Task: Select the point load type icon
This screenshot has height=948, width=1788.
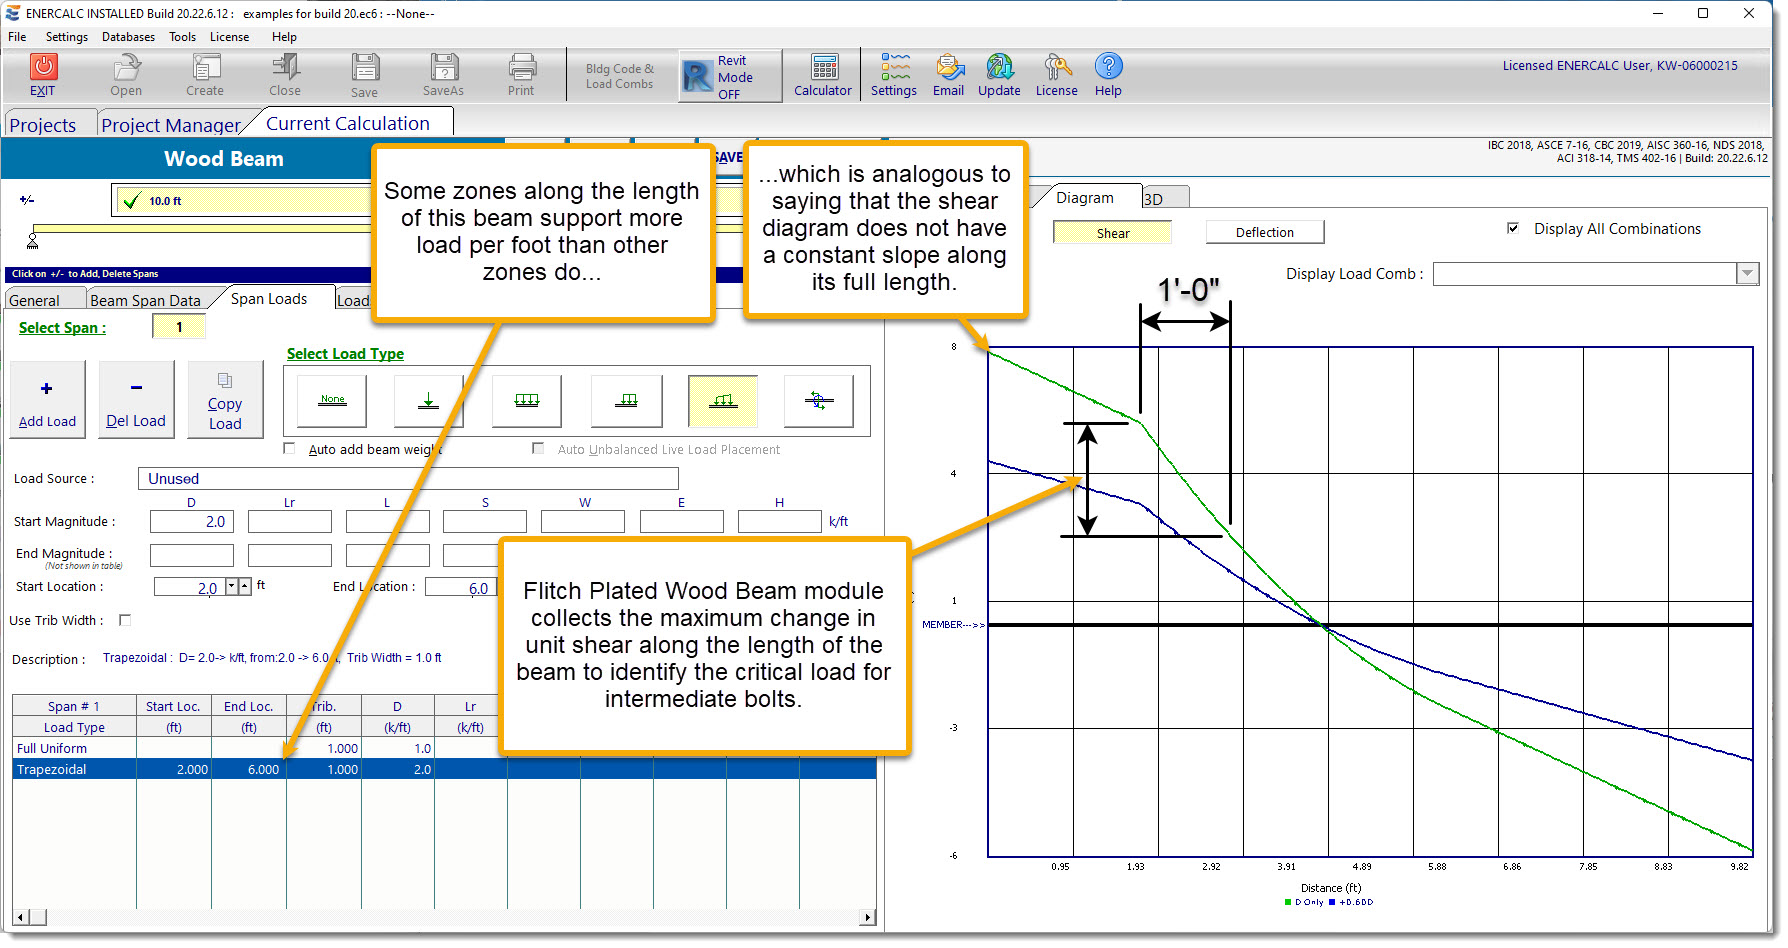Action: pyautogui.click(x=428, y=400)
